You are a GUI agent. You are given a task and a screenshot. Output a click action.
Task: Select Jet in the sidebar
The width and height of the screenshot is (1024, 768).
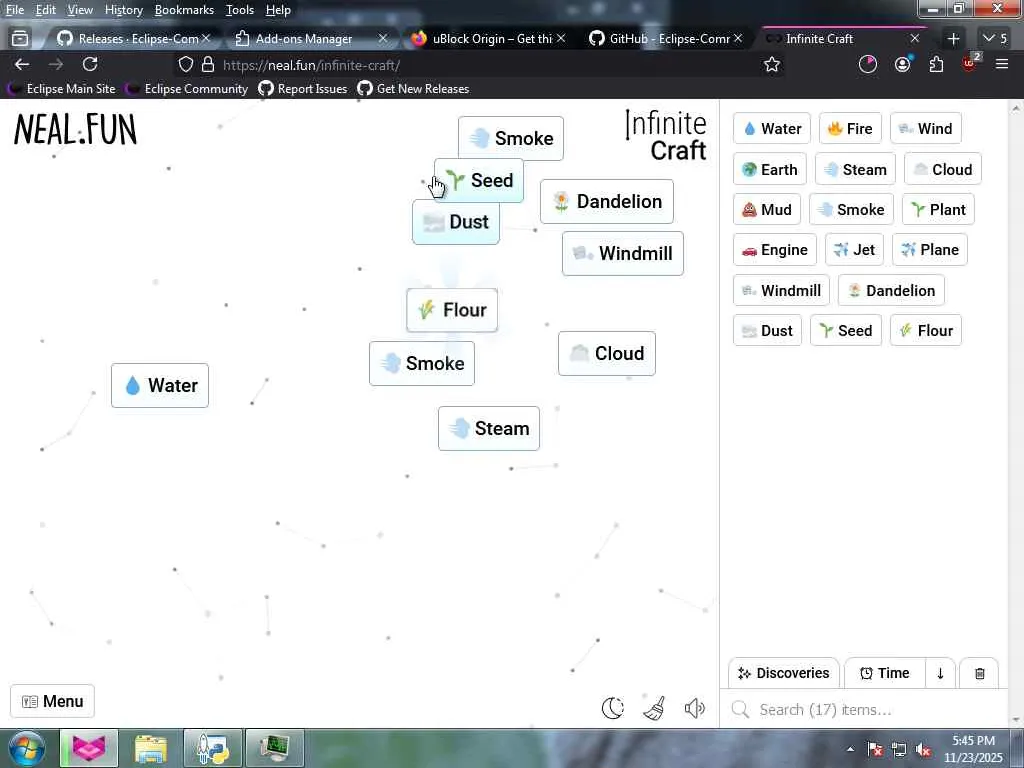854,250
